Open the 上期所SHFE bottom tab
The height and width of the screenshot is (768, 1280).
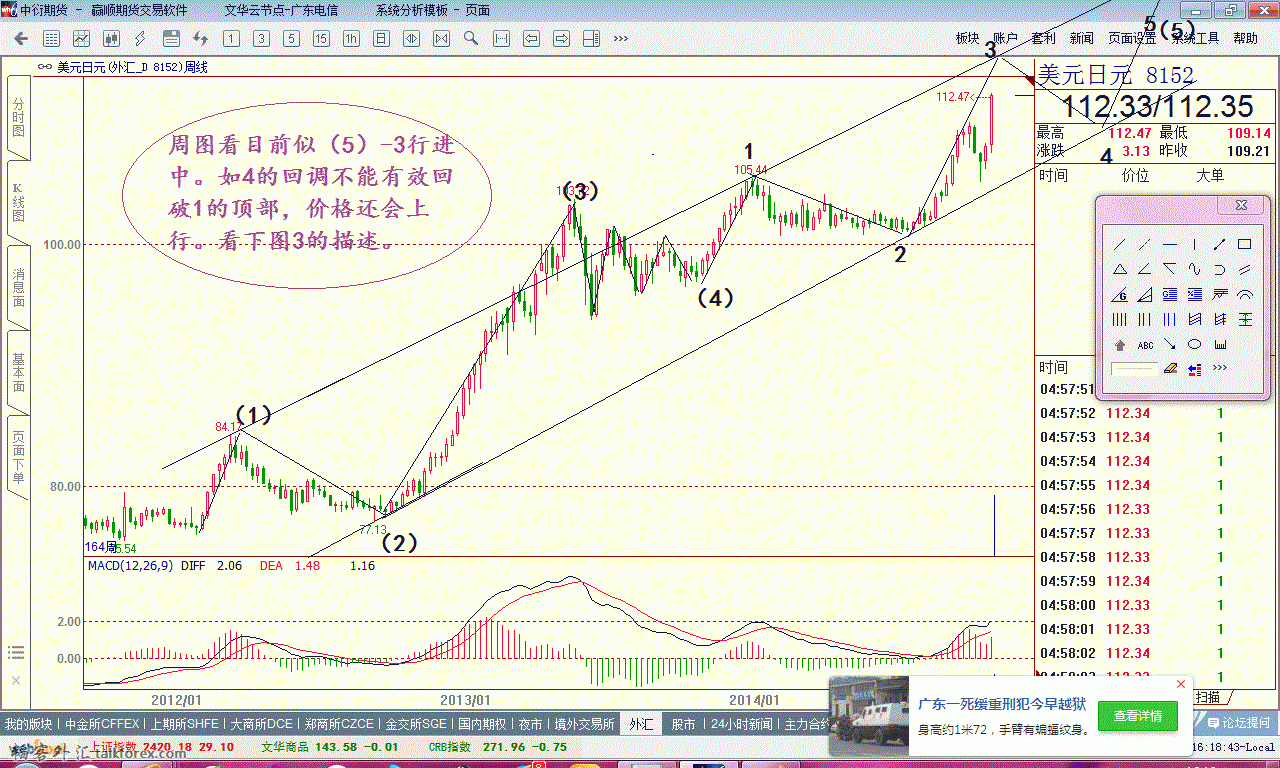point(184,724)
